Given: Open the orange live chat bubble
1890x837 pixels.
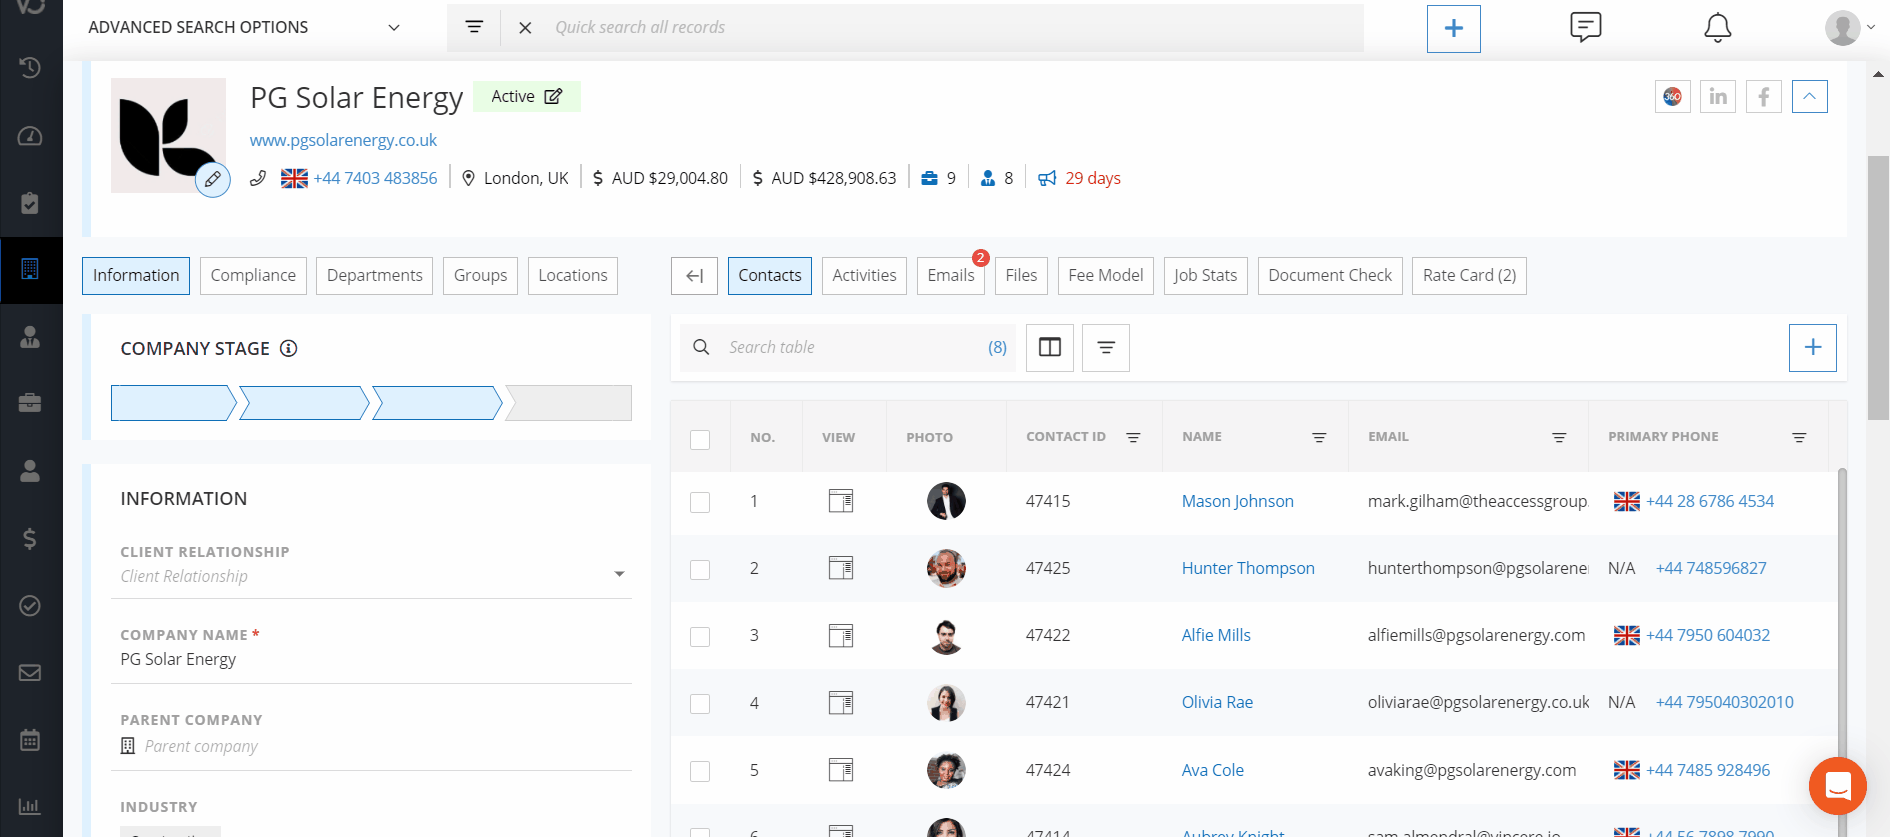Looking at the screenshot, I should click(1838, 786).
